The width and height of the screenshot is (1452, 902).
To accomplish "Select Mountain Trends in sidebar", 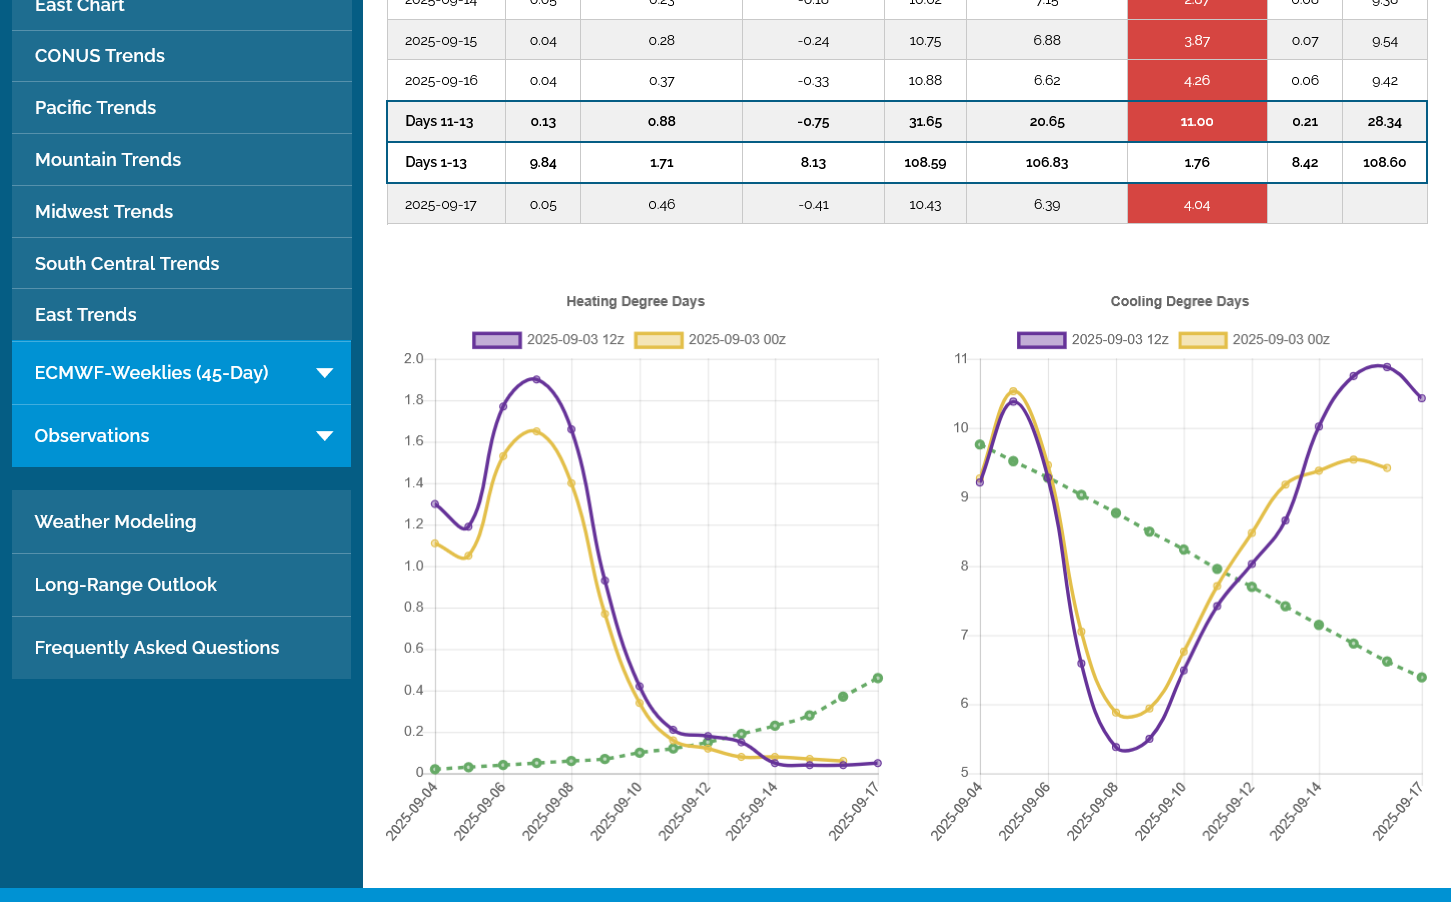I will [x=108, y=160].
